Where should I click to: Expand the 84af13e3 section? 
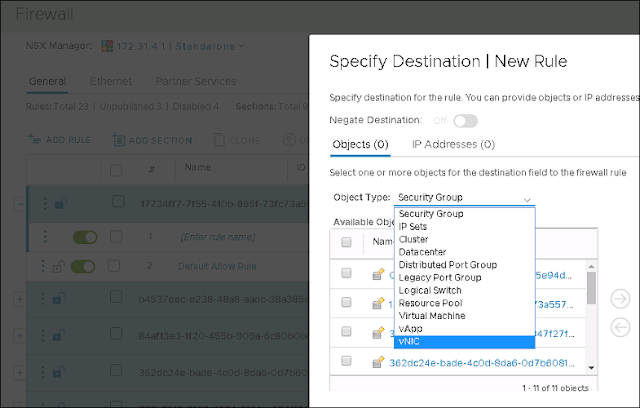click(x=20, y=336)
